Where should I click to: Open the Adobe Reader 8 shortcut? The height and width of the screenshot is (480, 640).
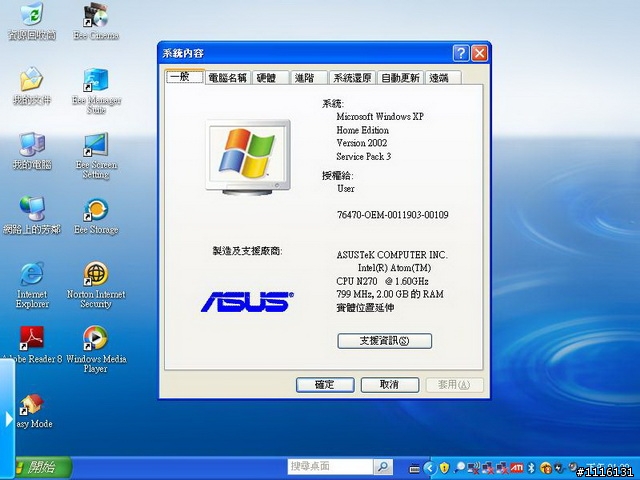[32, 345]
